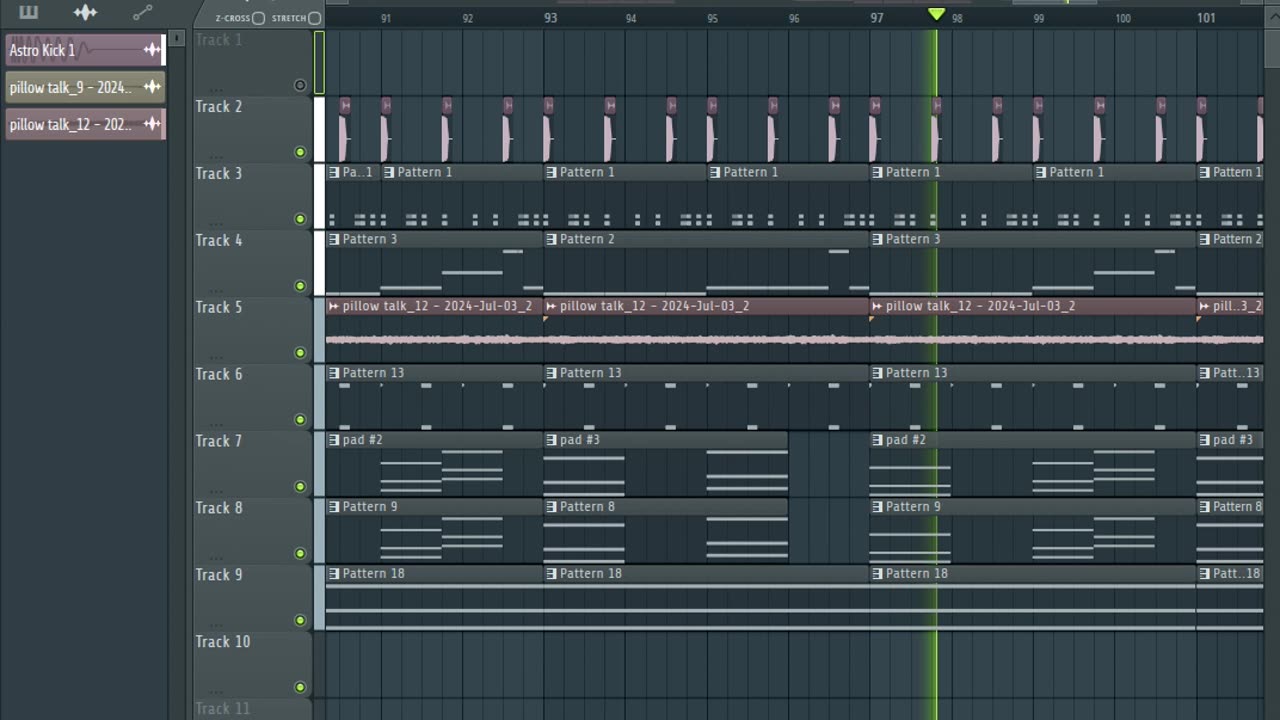1280x720 pixels.
Task: Click the Pattern 2 clip icon at bar 93
Action: click(551, 239)
